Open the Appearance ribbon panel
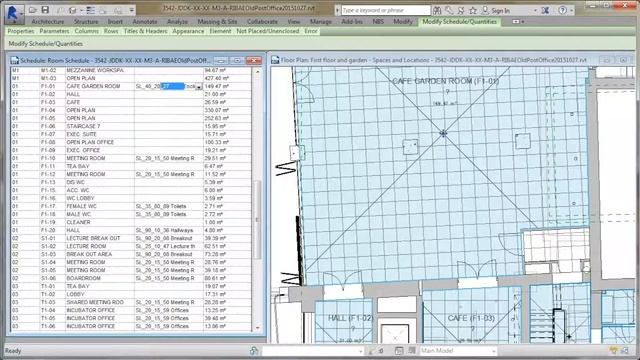The width and height of the screenshot is (640, 360). tap(188, 31)
